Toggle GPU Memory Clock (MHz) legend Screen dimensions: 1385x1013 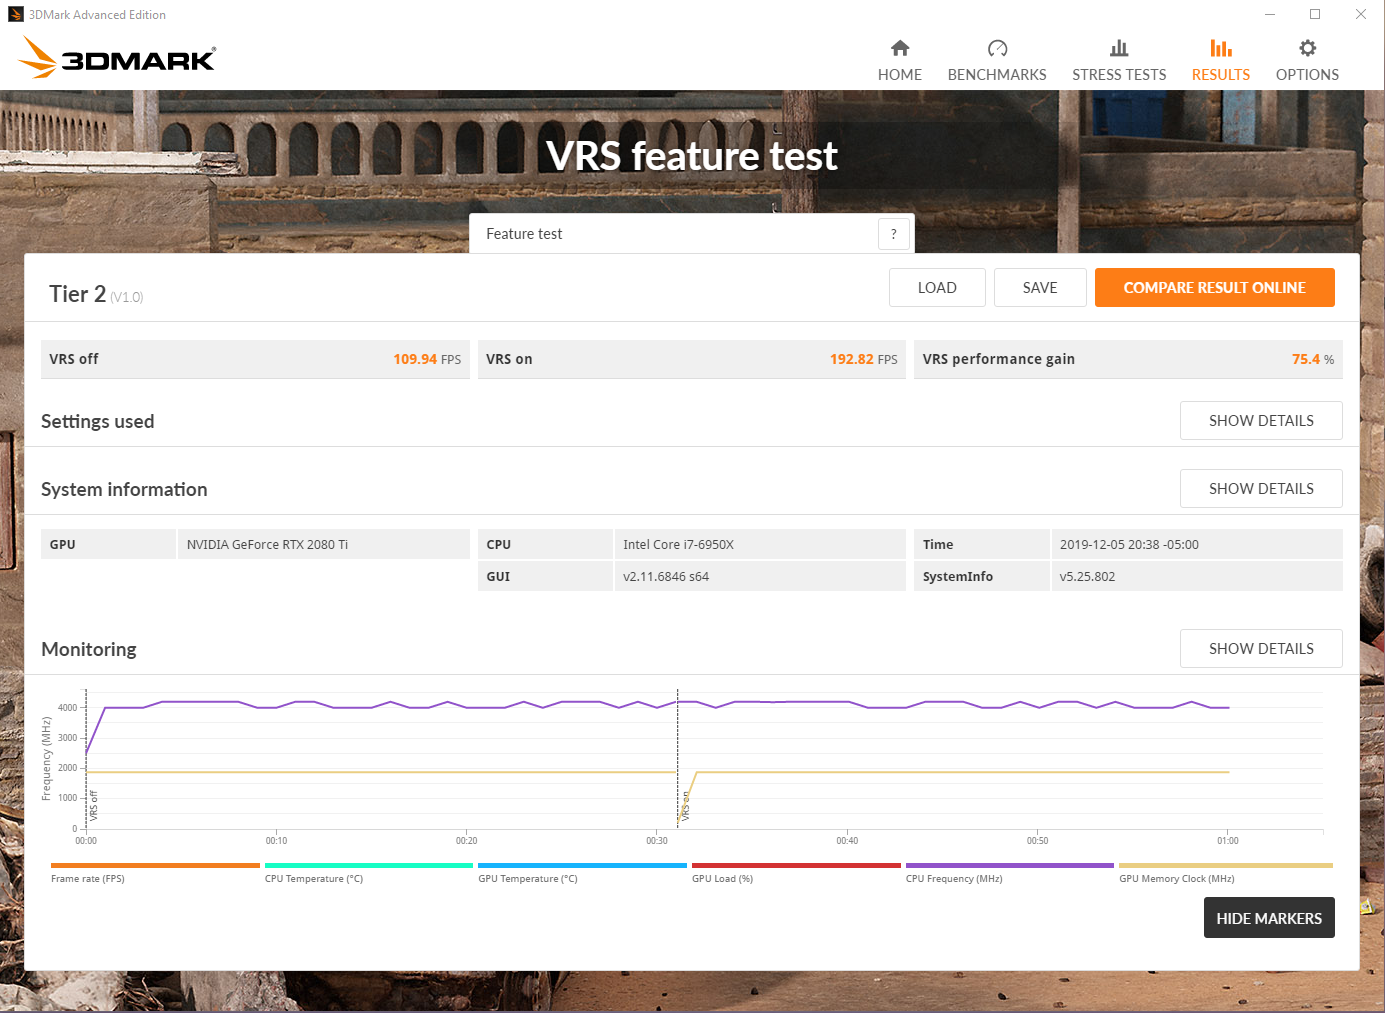[x=1226, y=872]
